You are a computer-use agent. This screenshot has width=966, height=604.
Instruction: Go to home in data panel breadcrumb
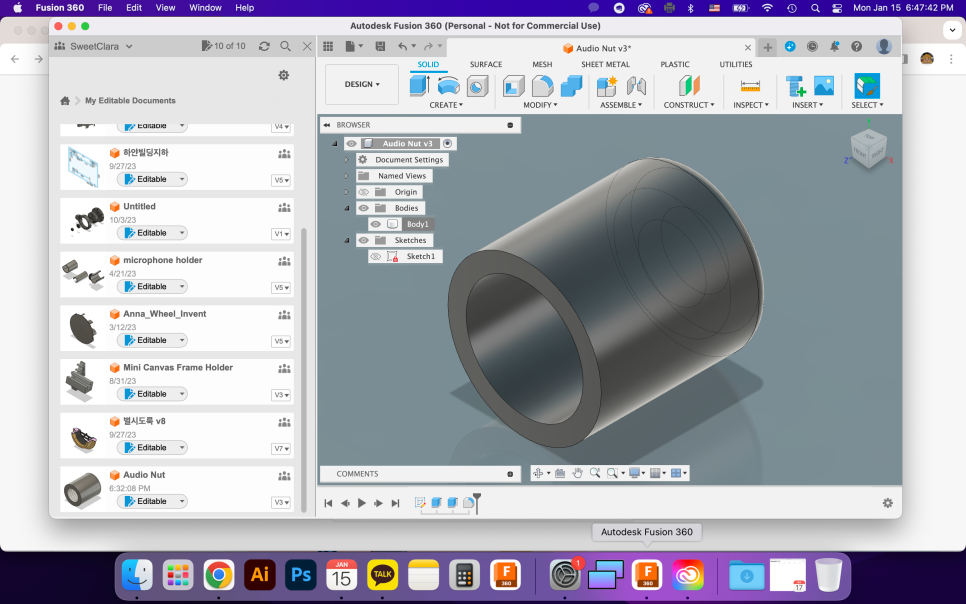65,100
